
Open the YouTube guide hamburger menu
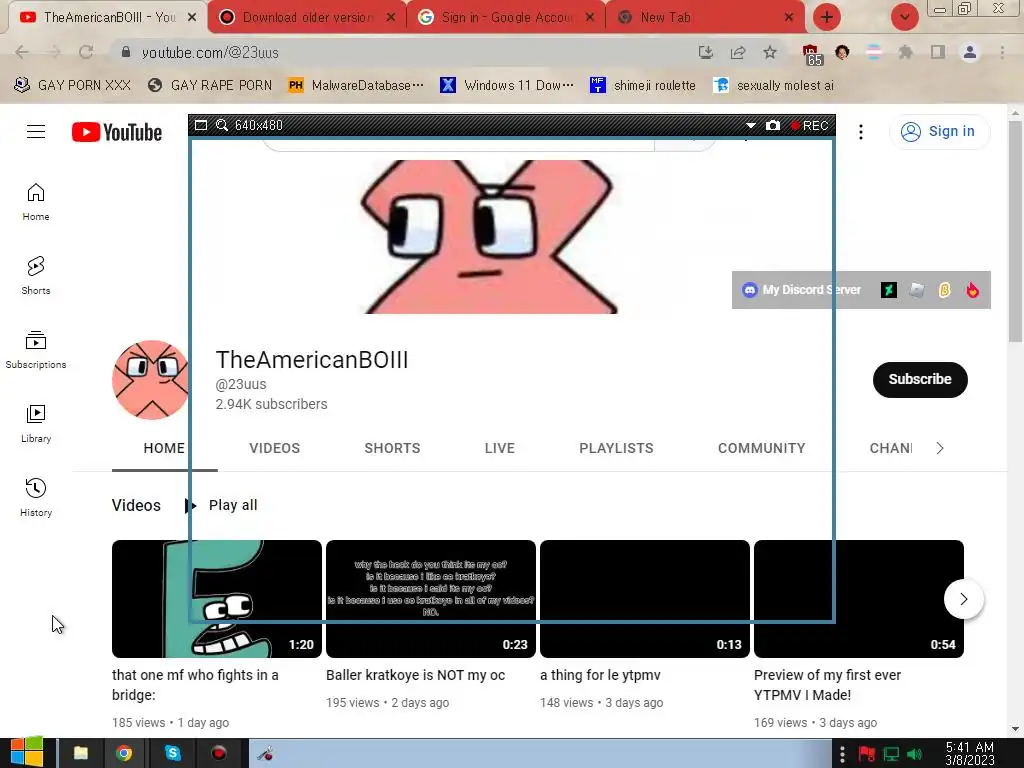point(36,132)
